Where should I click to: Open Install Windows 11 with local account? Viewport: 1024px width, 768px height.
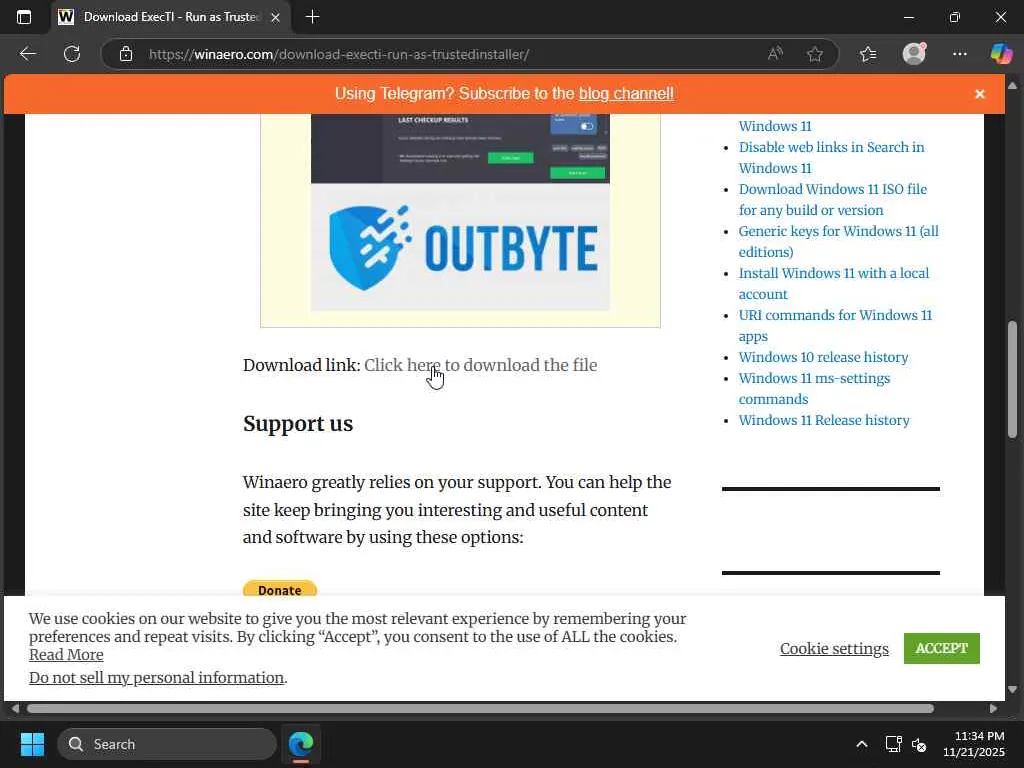point(833,283)
